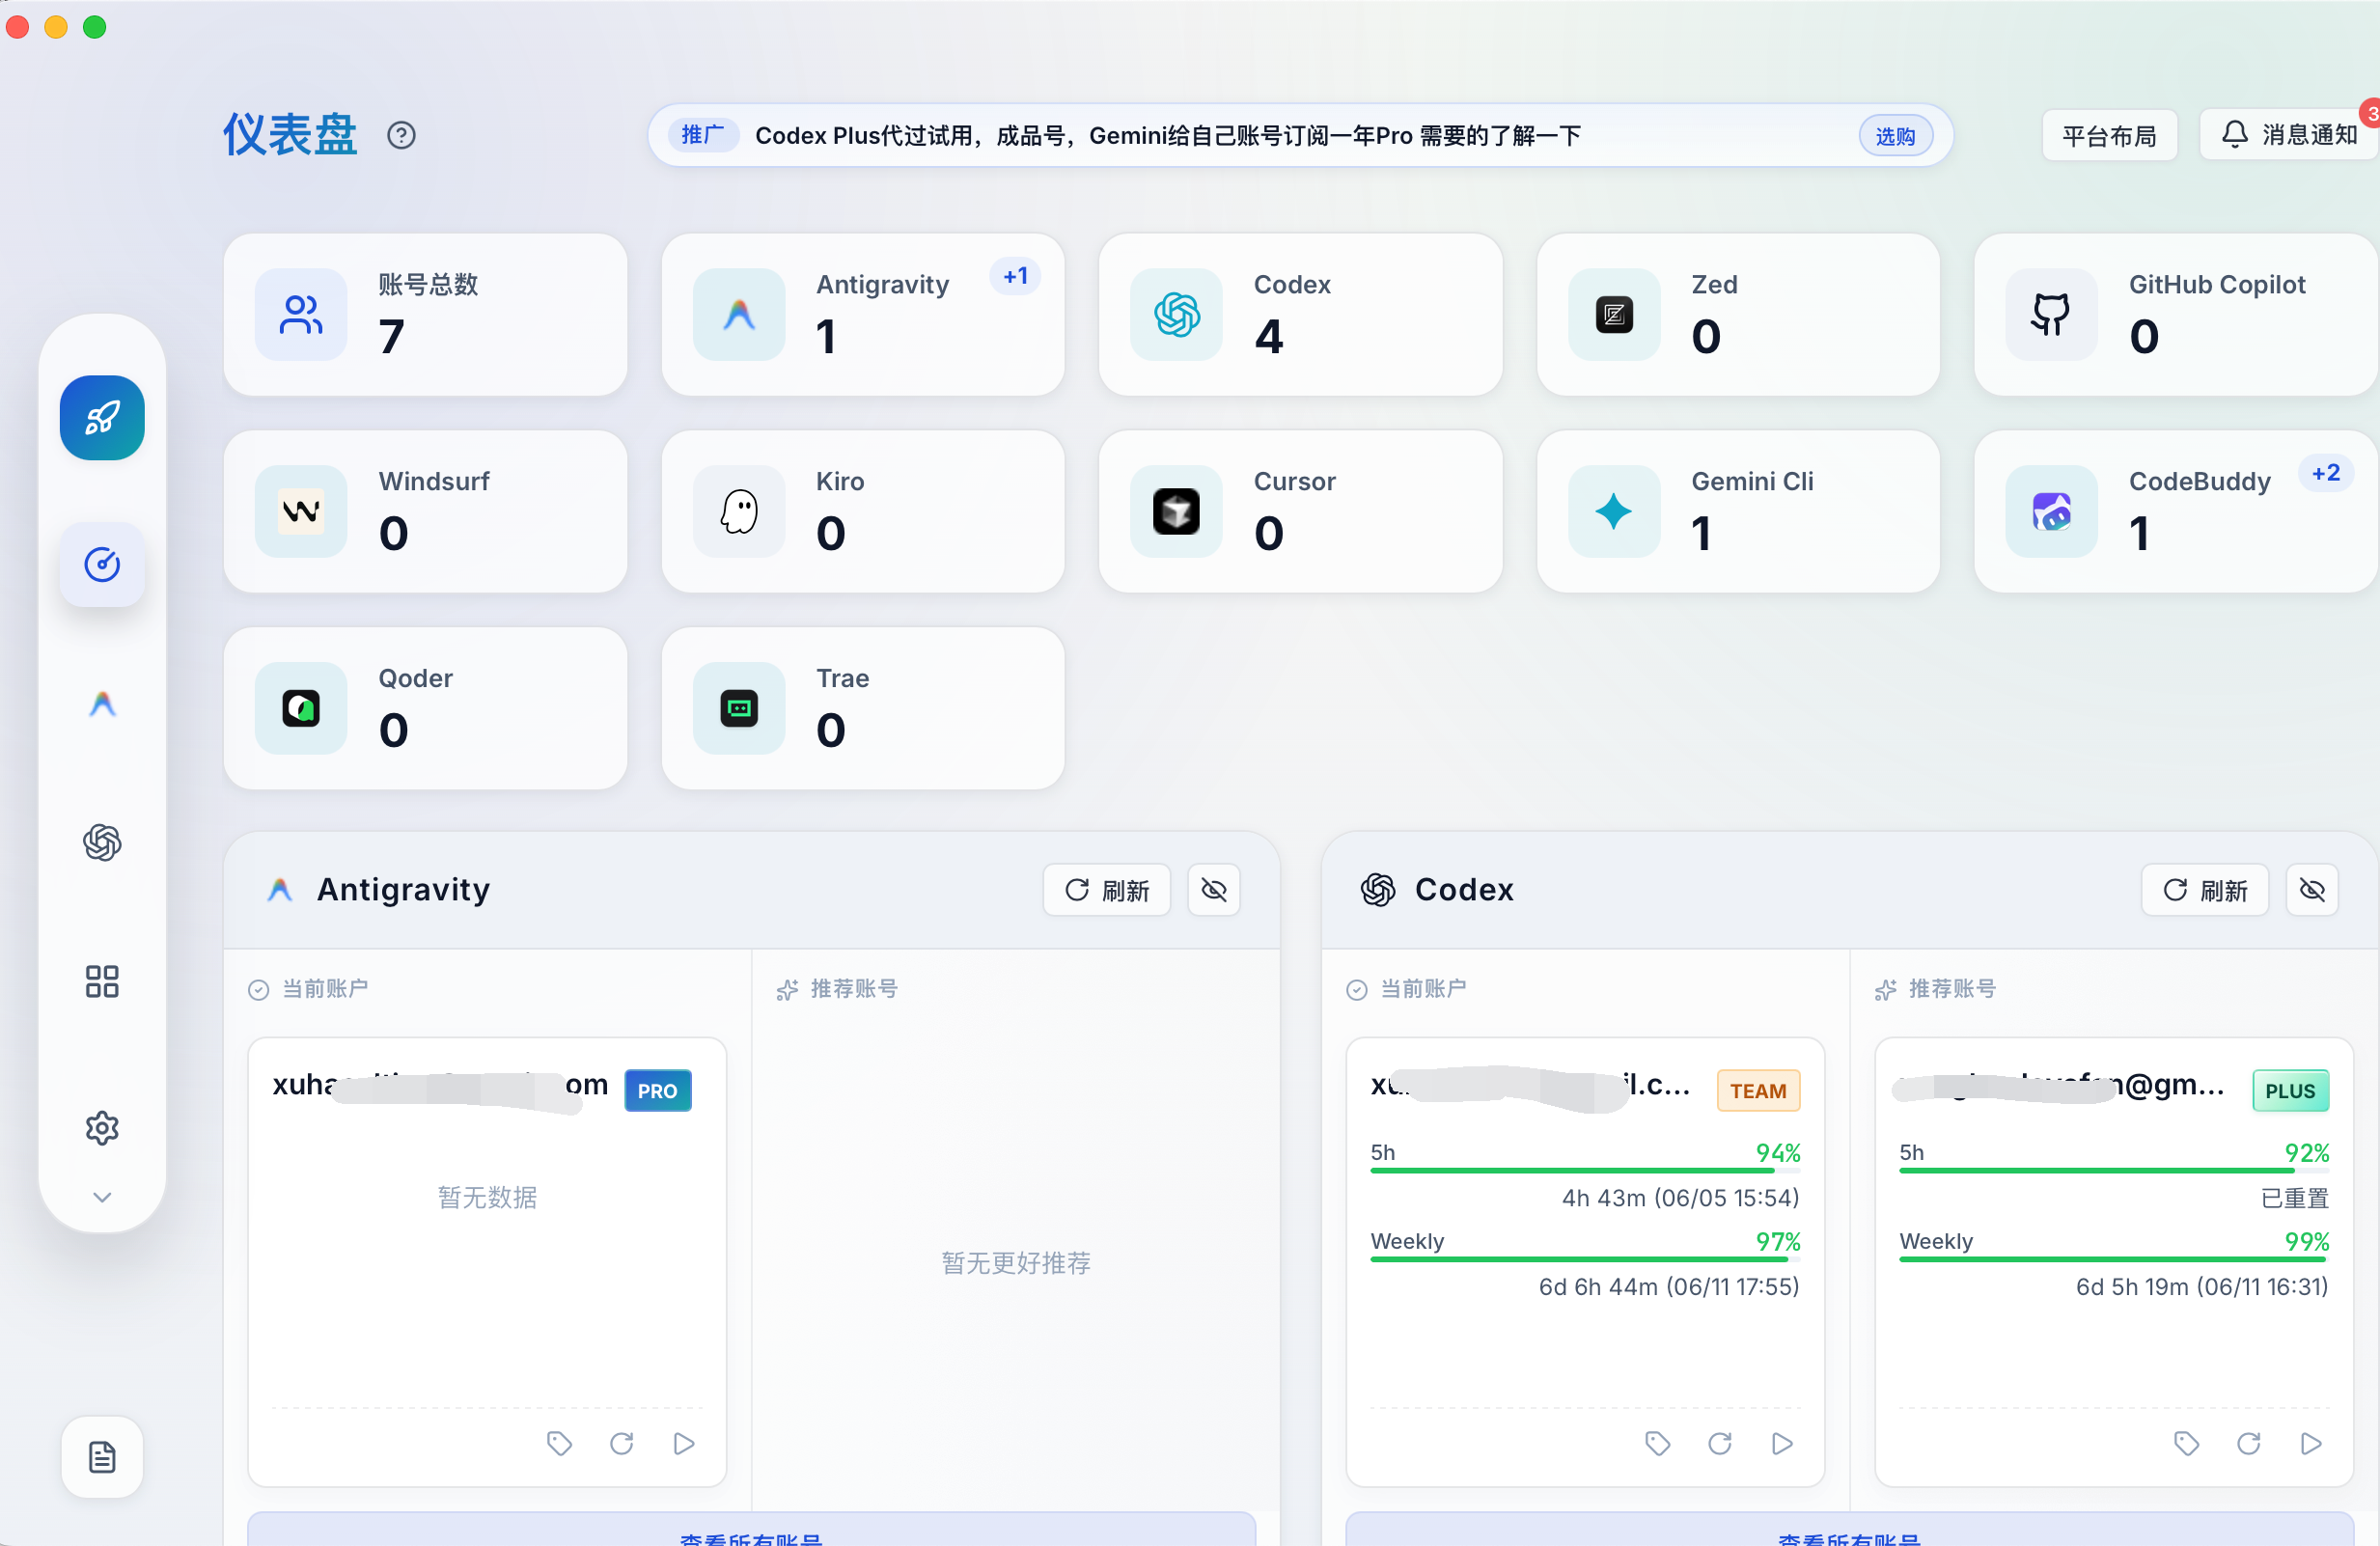Click the +2 badge on CodeBuddy card

click(x=2326, y=474)
